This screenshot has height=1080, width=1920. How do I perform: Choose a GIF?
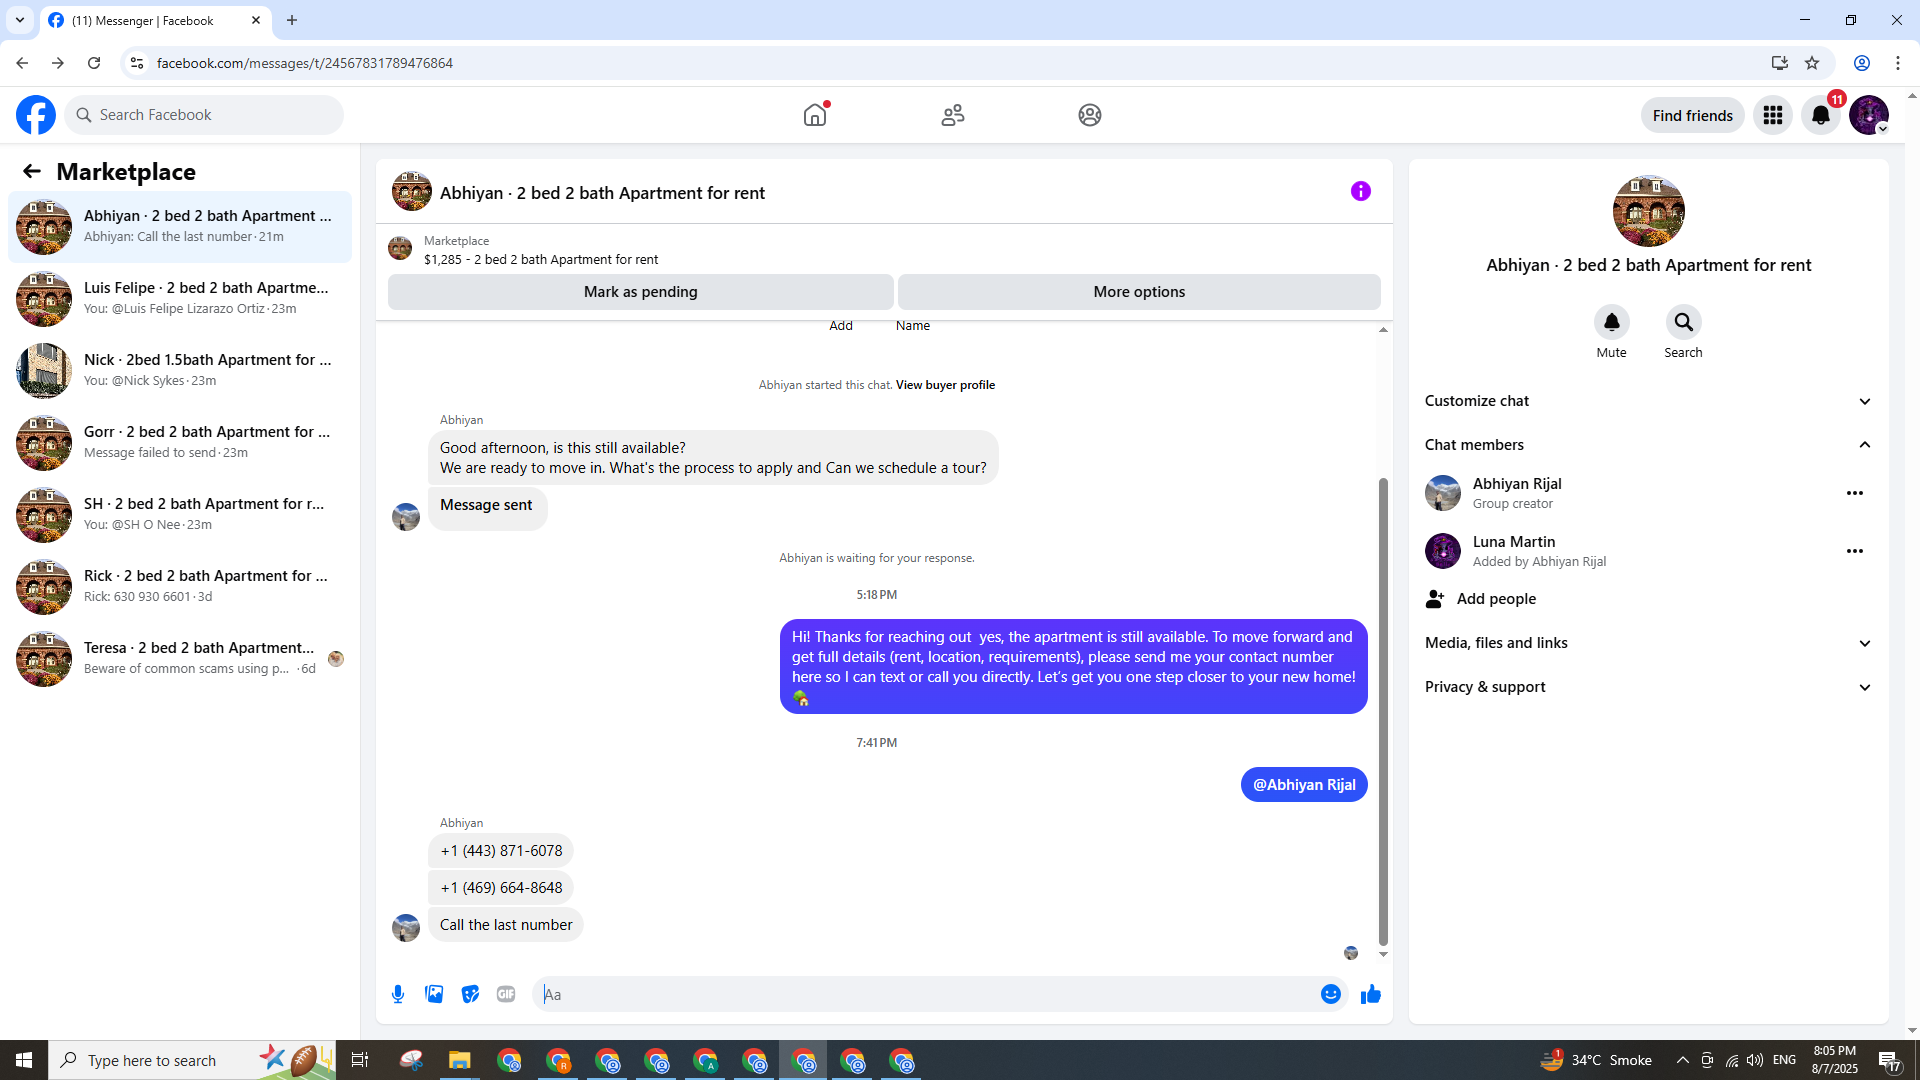[x=506, y=994]
